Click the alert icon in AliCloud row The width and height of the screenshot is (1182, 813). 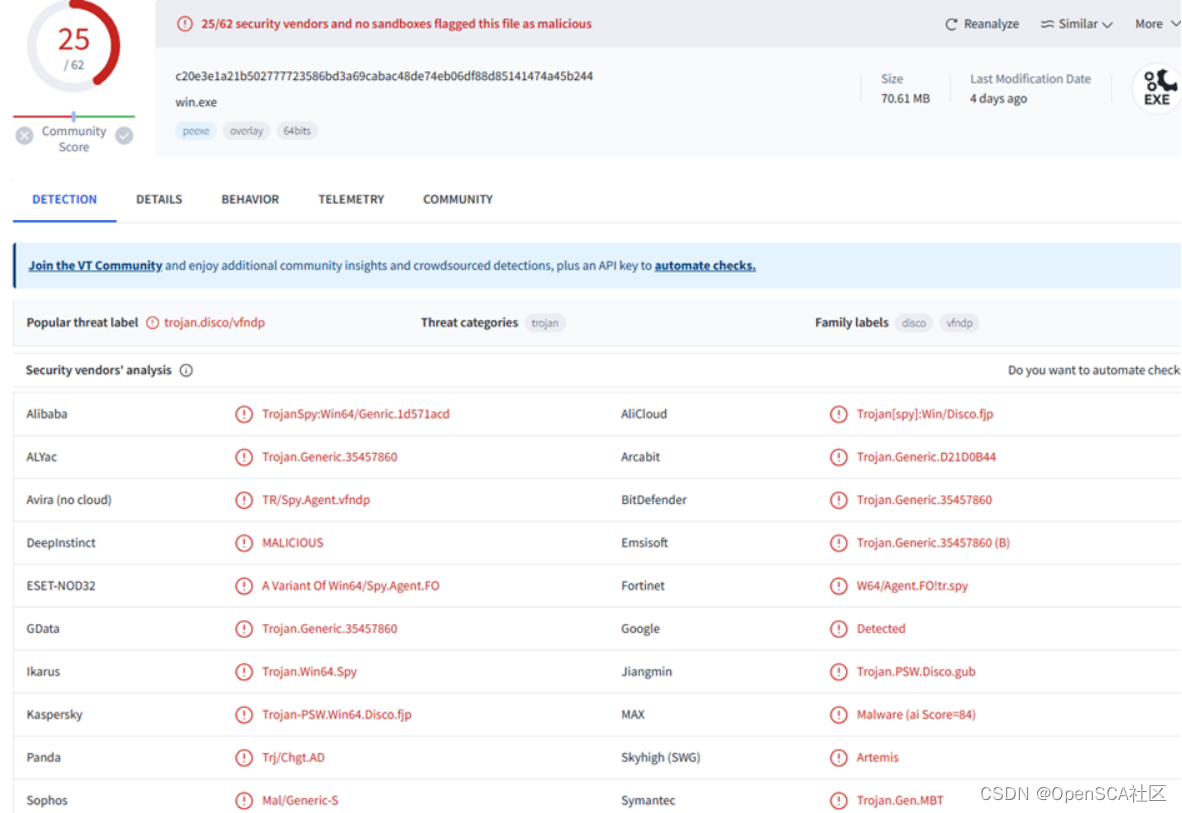click(x=838, y=414)
